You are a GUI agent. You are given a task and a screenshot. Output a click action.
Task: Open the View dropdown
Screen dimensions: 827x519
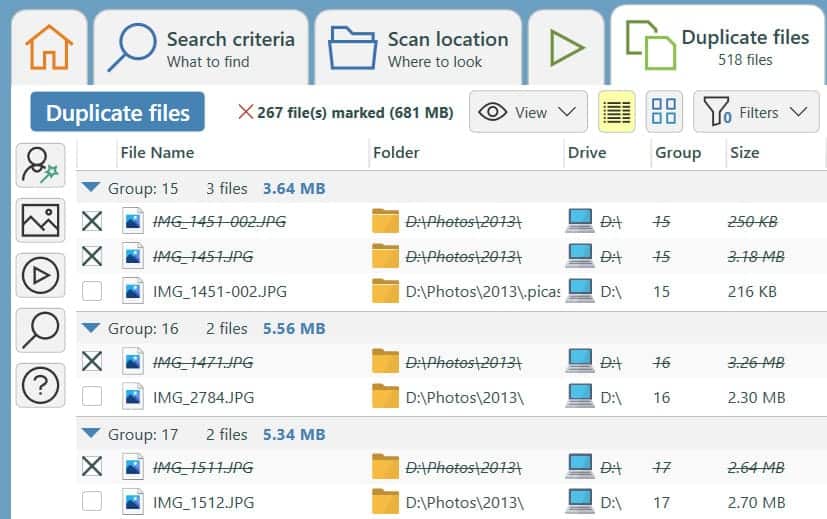[528, 112]
